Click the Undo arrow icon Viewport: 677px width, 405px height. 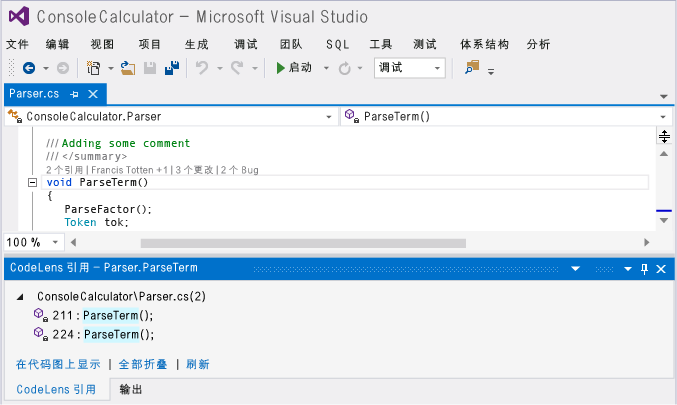202,68
